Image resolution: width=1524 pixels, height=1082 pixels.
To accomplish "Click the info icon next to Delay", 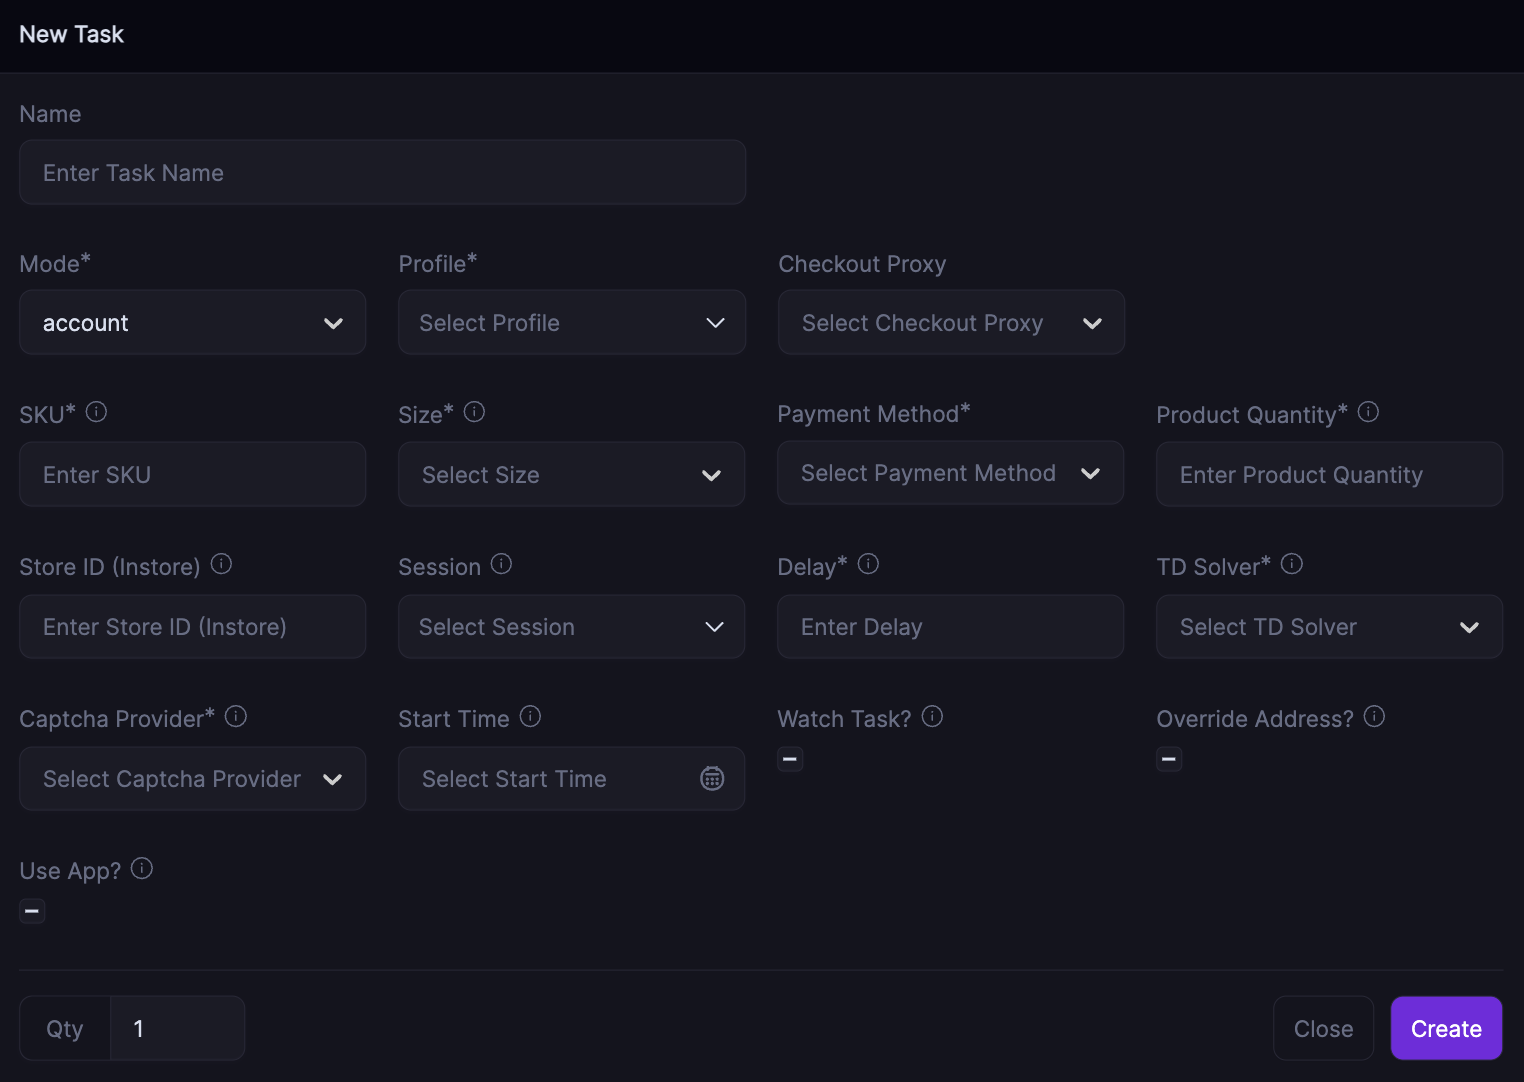I will pos(868,564).
